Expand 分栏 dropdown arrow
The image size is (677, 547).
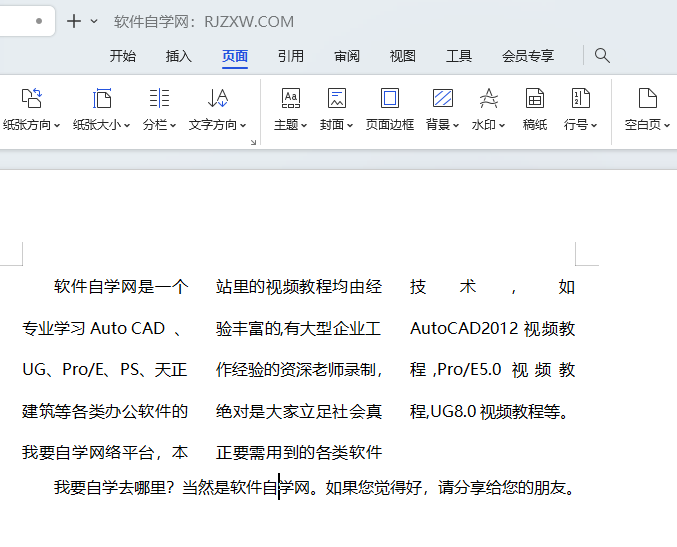pos(173,125)
